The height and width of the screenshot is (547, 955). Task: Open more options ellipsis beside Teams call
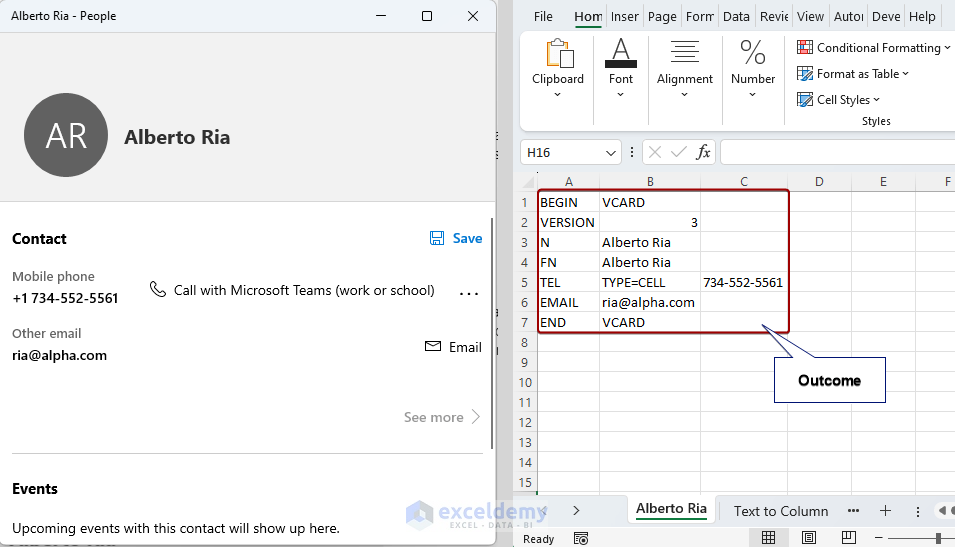[x=468, y=294]
